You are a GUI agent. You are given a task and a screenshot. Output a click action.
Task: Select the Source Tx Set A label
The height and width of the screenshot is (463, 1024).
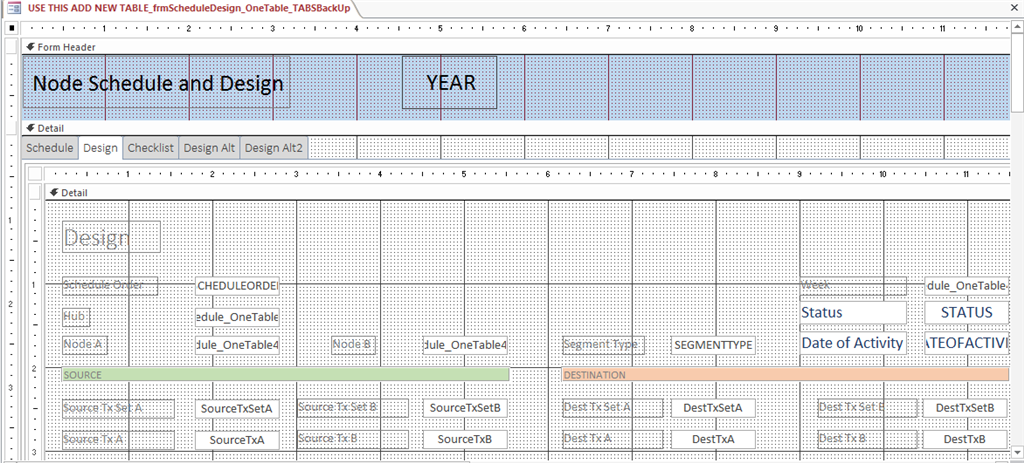click(x=118, y=408)
